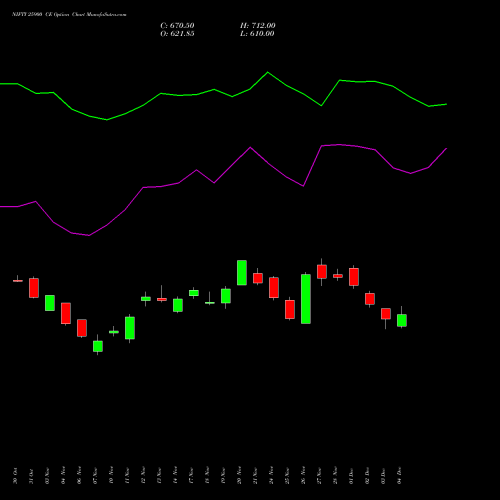Viewport: 500px width, 500px height.
Task: Select the close value C: 670.50
Action: [x=177, y=26]
